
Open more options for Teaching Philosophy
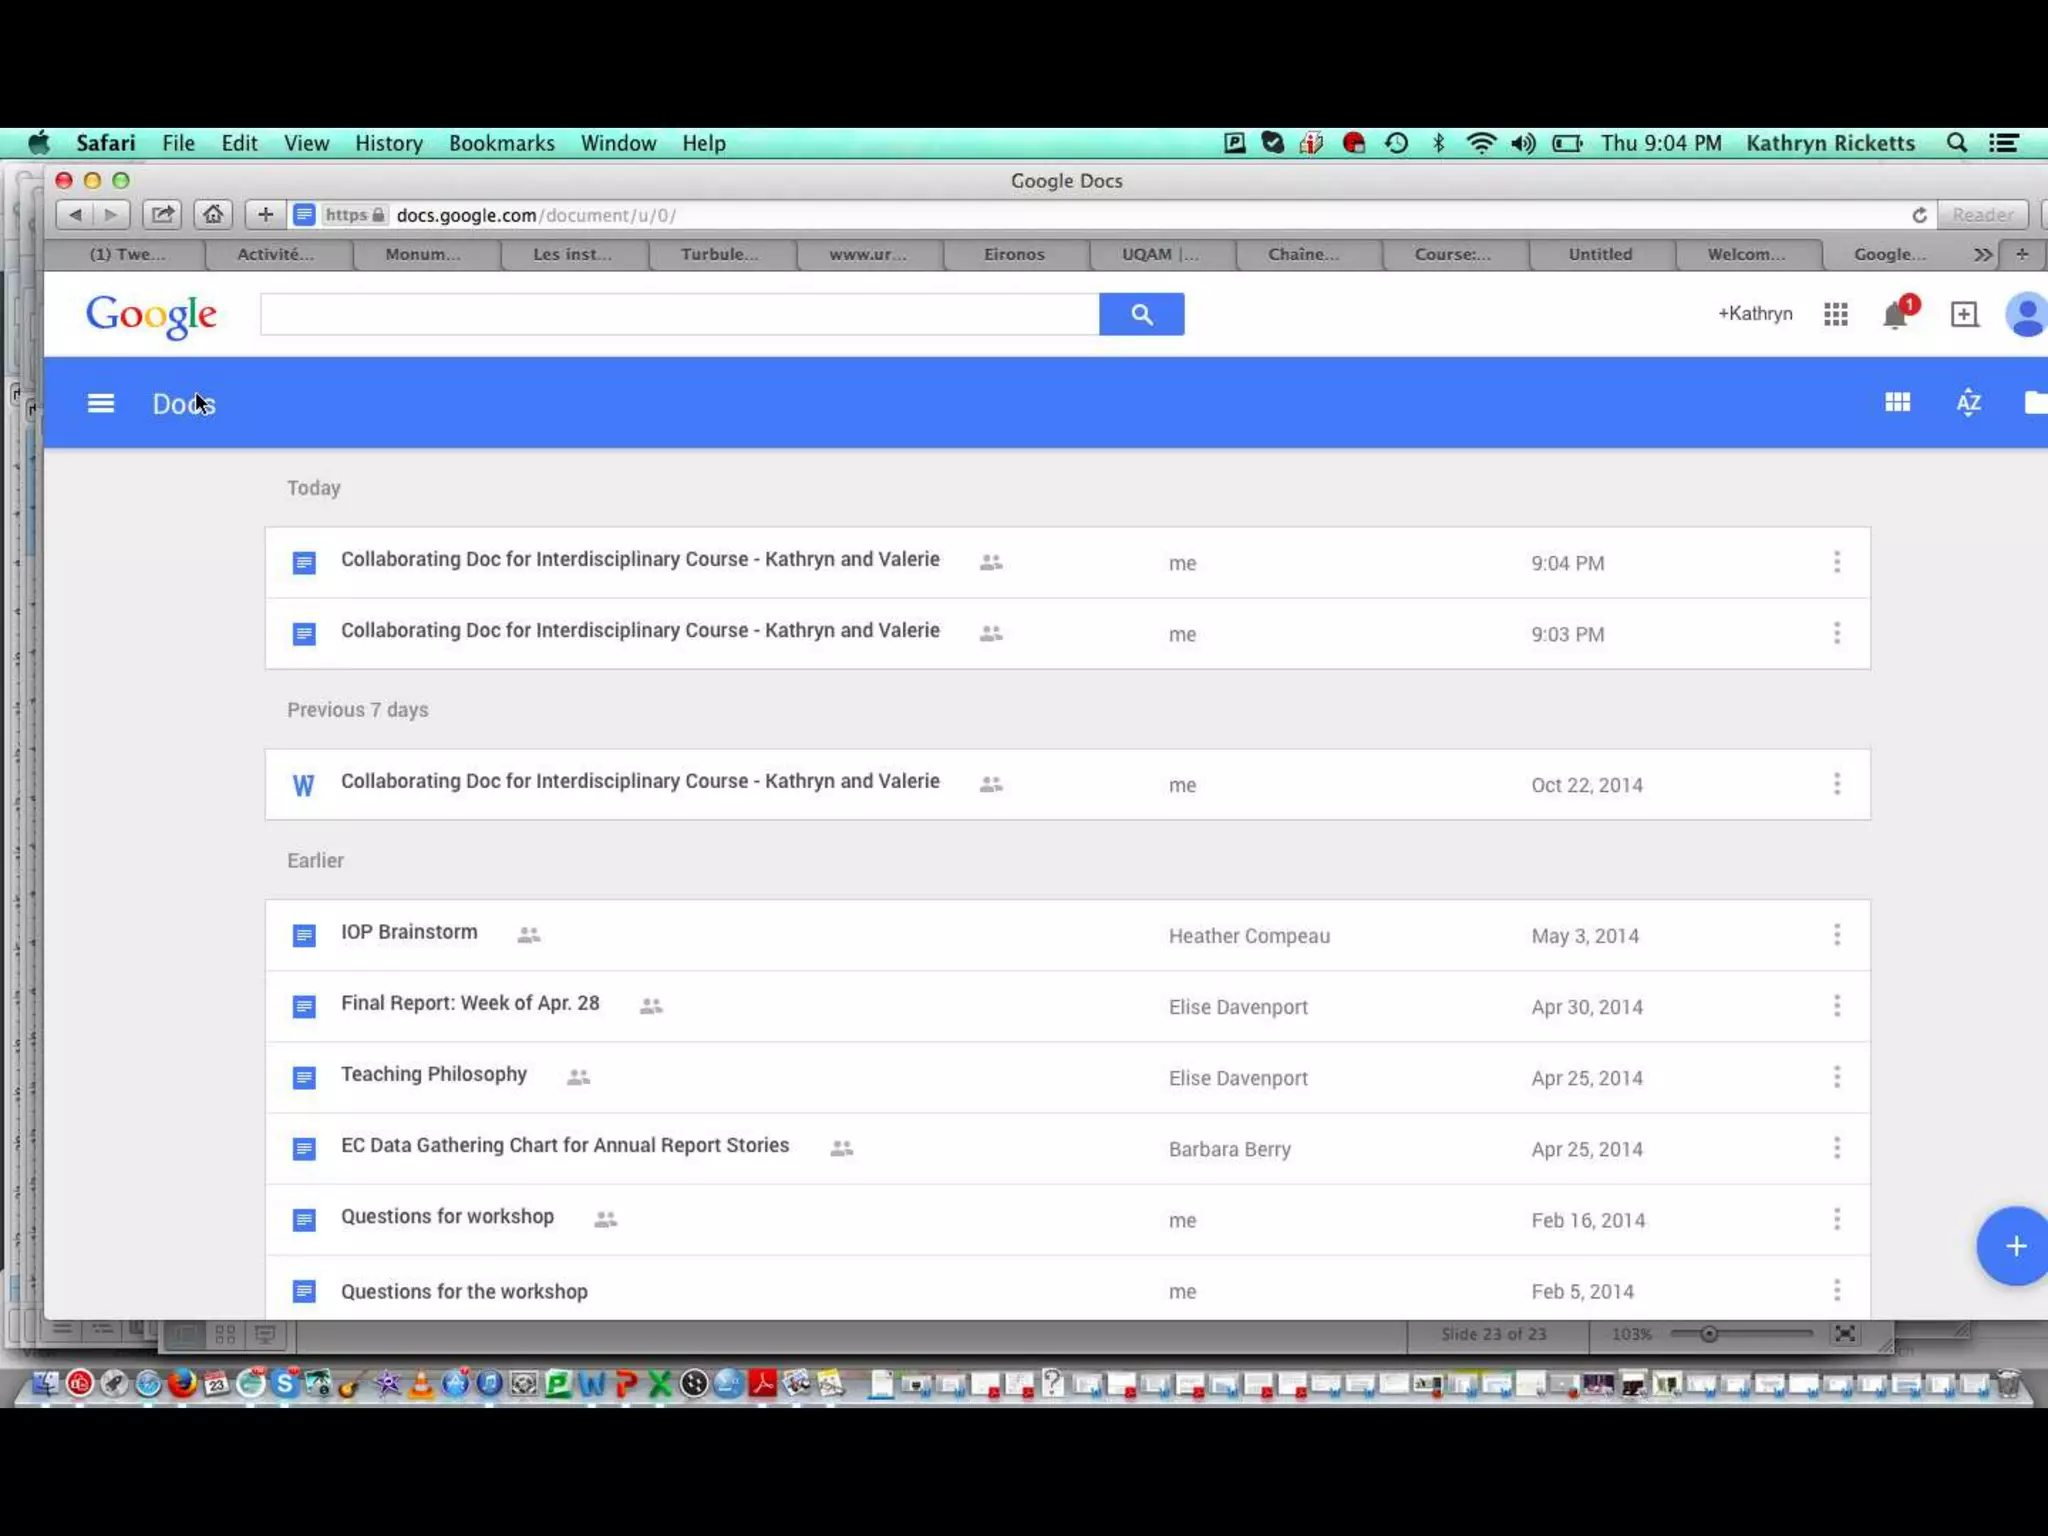pyautogui.click(x=1837, y=1077)
